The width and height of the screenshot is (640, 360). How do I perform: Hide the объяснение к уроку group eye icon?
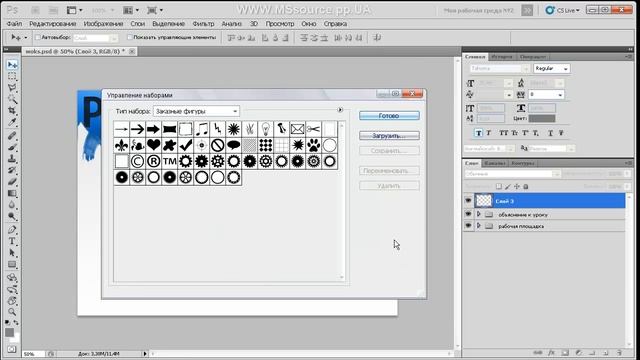[468, 214]
